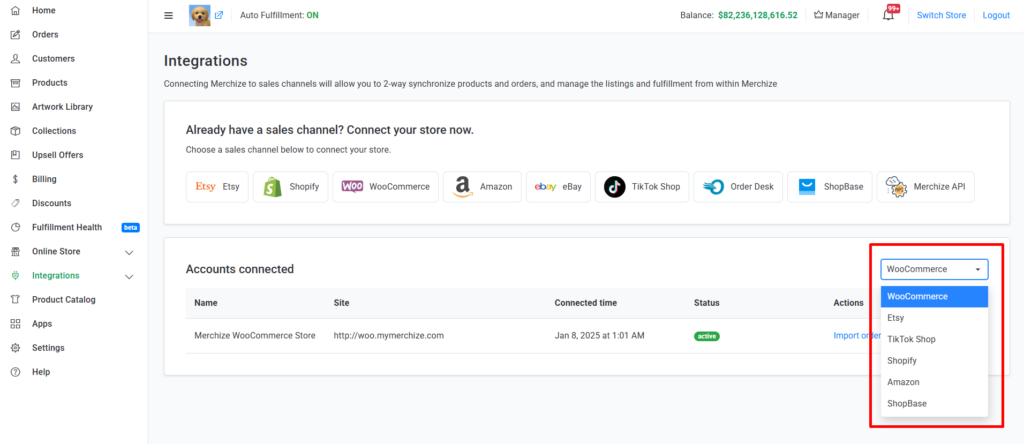This screenshot has width=1024, height=444.
Task: Click the Upsell Offers icon in sidebar
Action: [16, 155]
